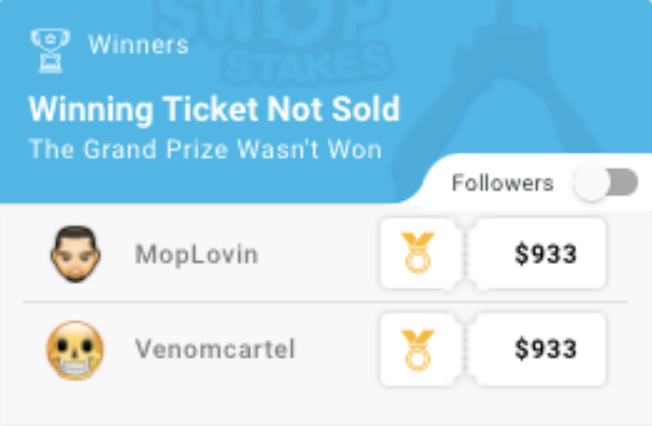Open the Venomcartel username link

click(x=215, y=350)
